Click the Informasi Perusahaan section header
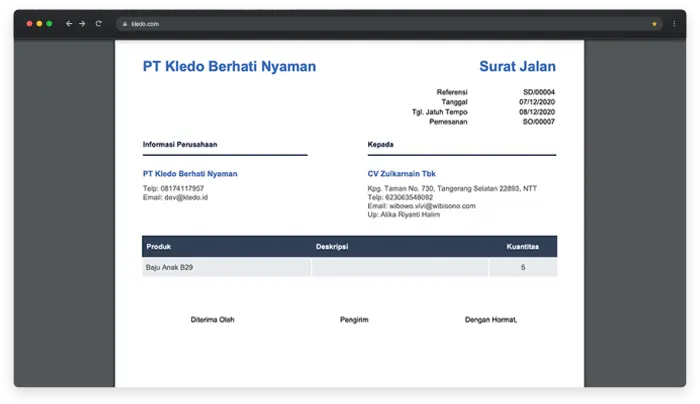 click(x=180, y=144)
